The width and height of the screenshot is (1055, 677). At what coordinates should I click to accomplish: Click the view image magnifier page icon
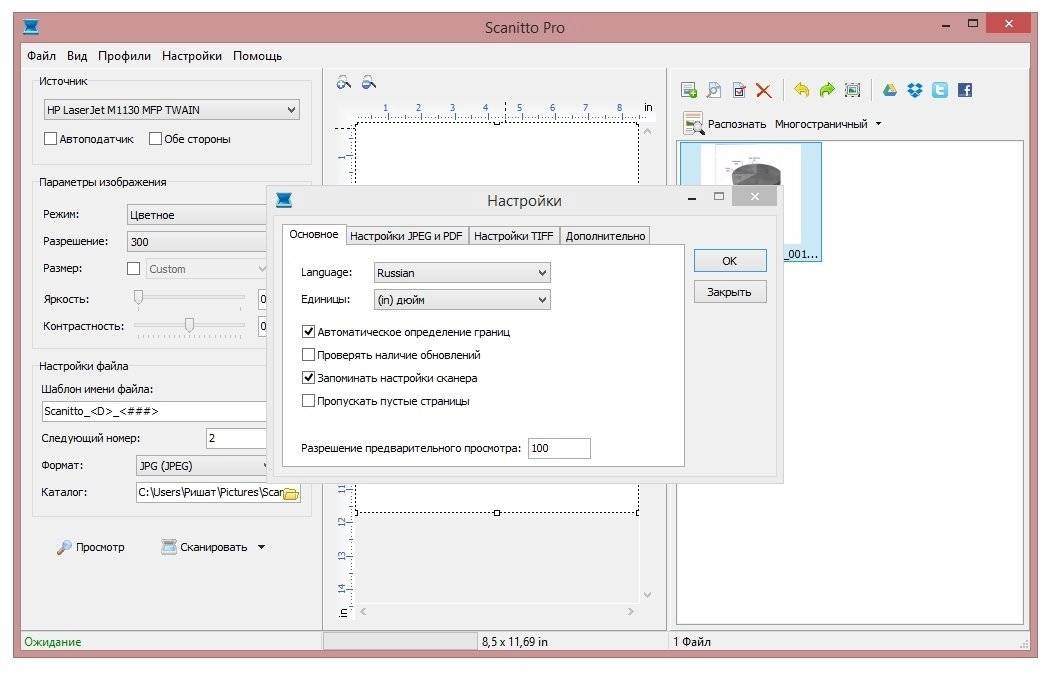tap(714, 90)
